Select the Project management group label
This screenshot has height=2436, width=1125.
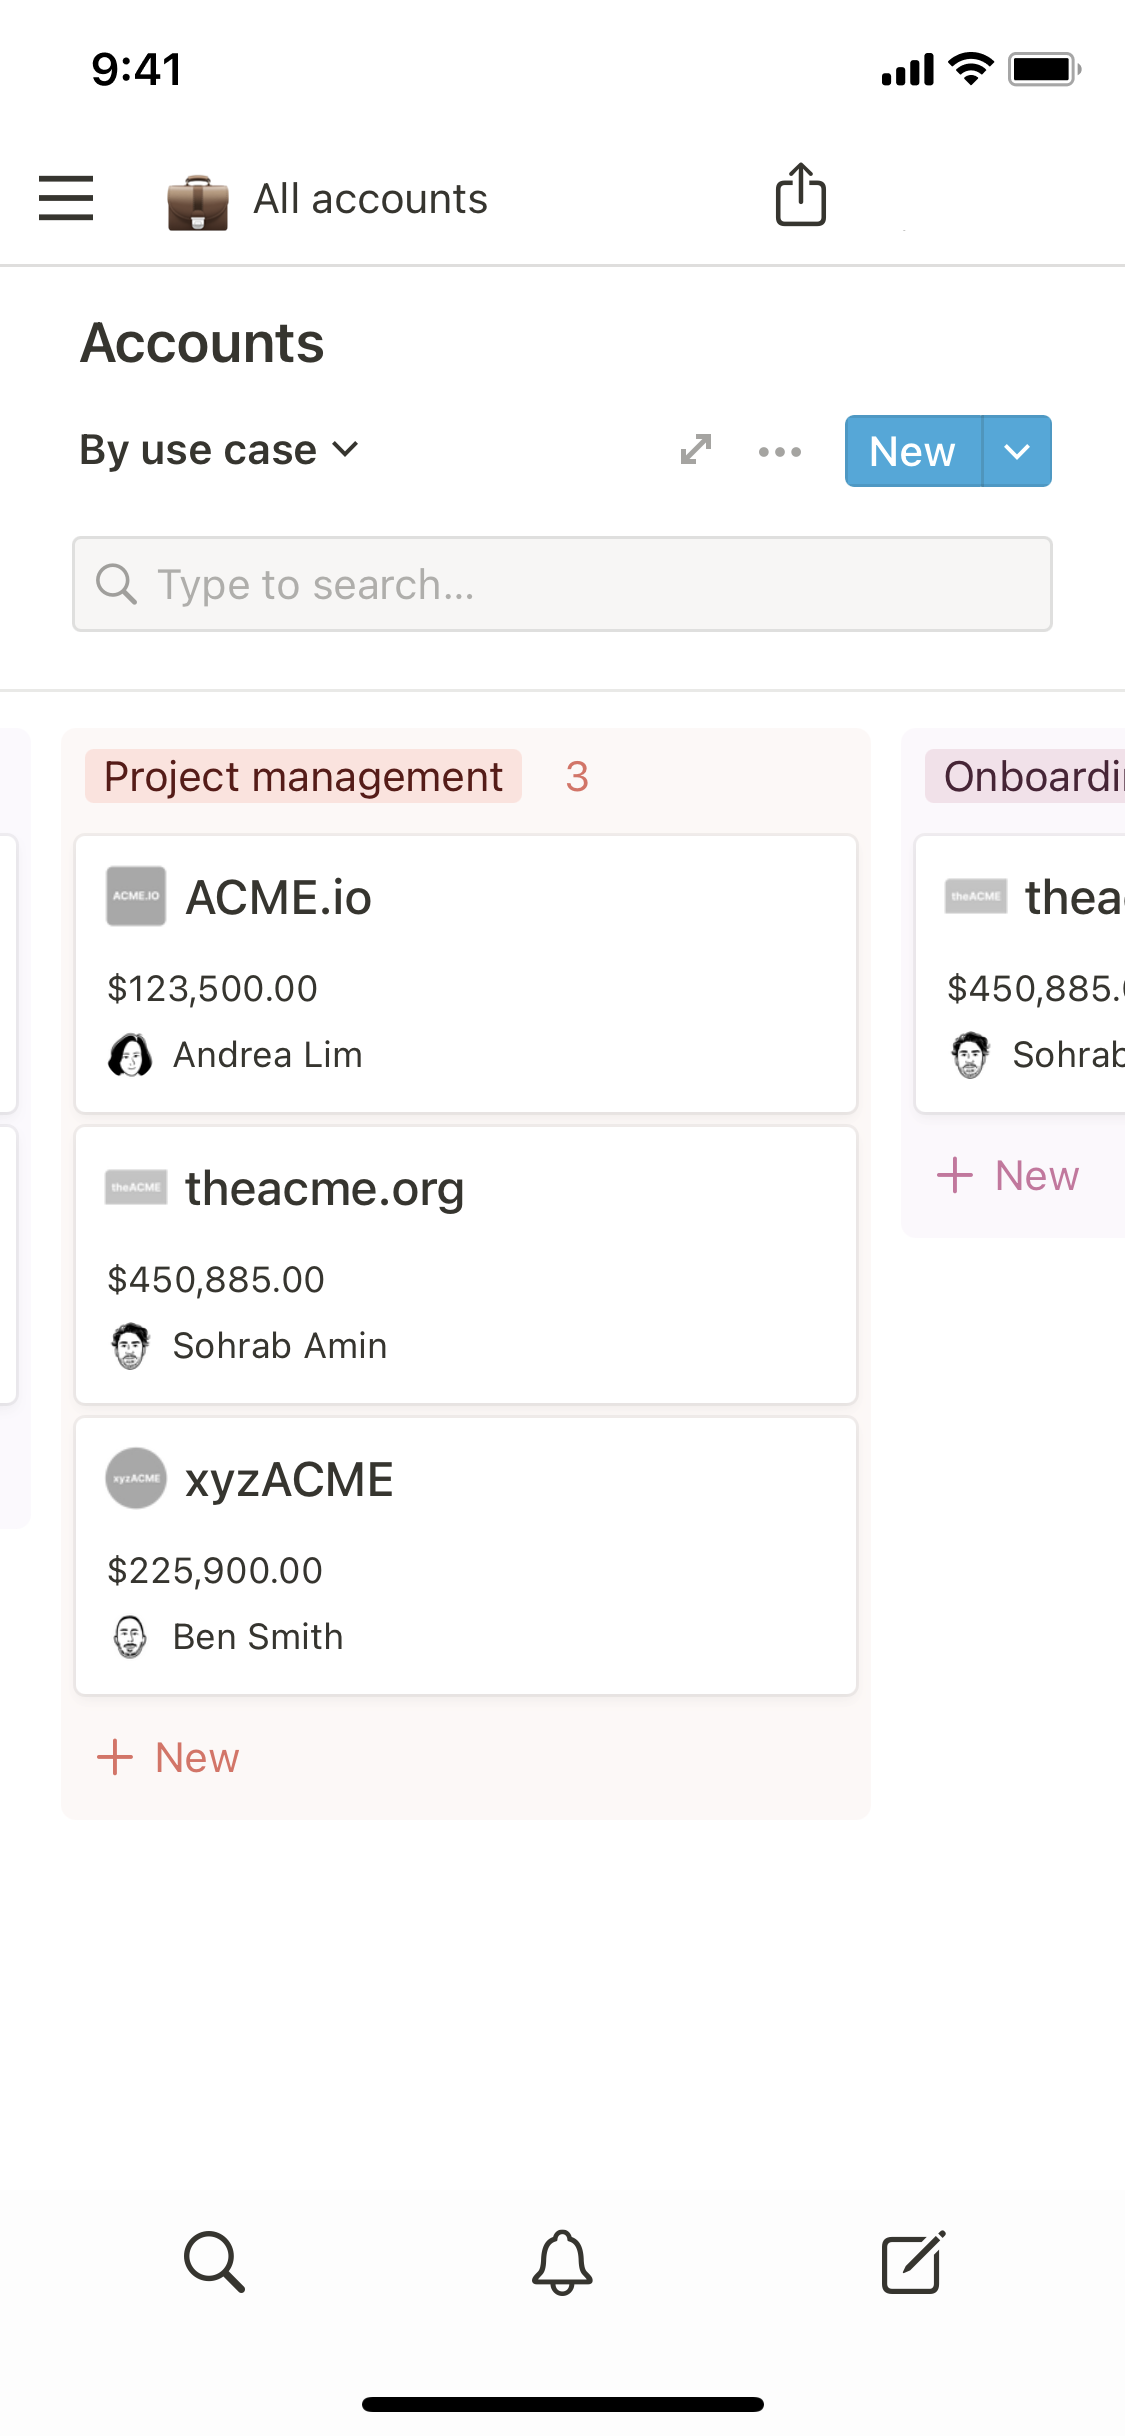[x=303, y=777]
